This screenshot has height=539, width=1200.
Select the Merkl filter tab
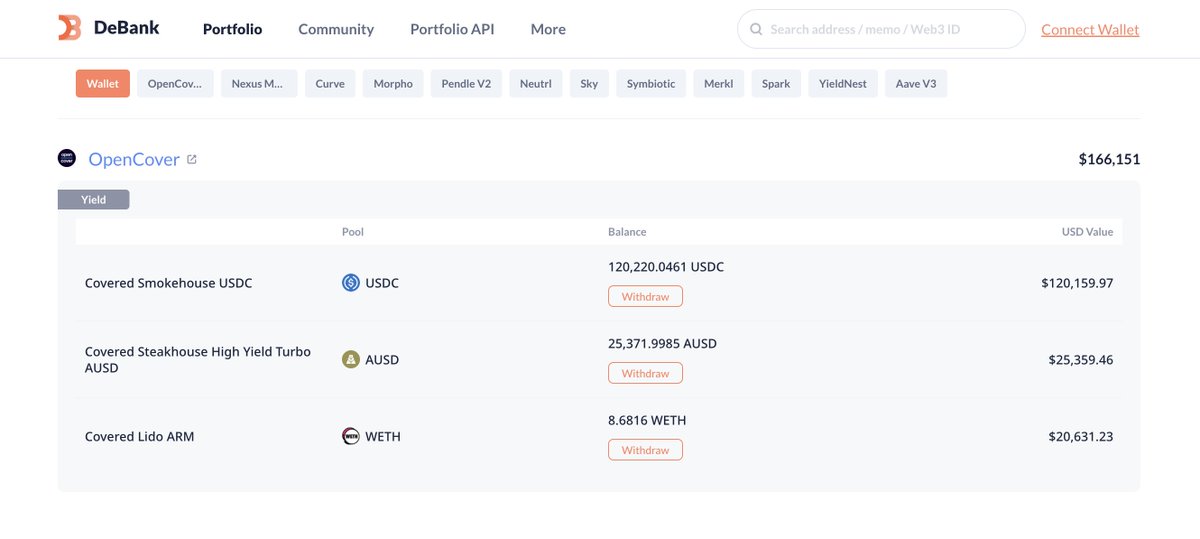[x=718, y=84]
